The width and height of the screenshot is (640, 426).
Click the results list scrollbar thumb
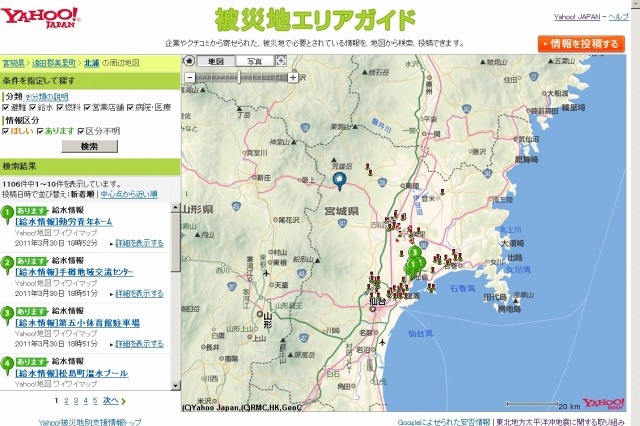(x=176, y=242)
